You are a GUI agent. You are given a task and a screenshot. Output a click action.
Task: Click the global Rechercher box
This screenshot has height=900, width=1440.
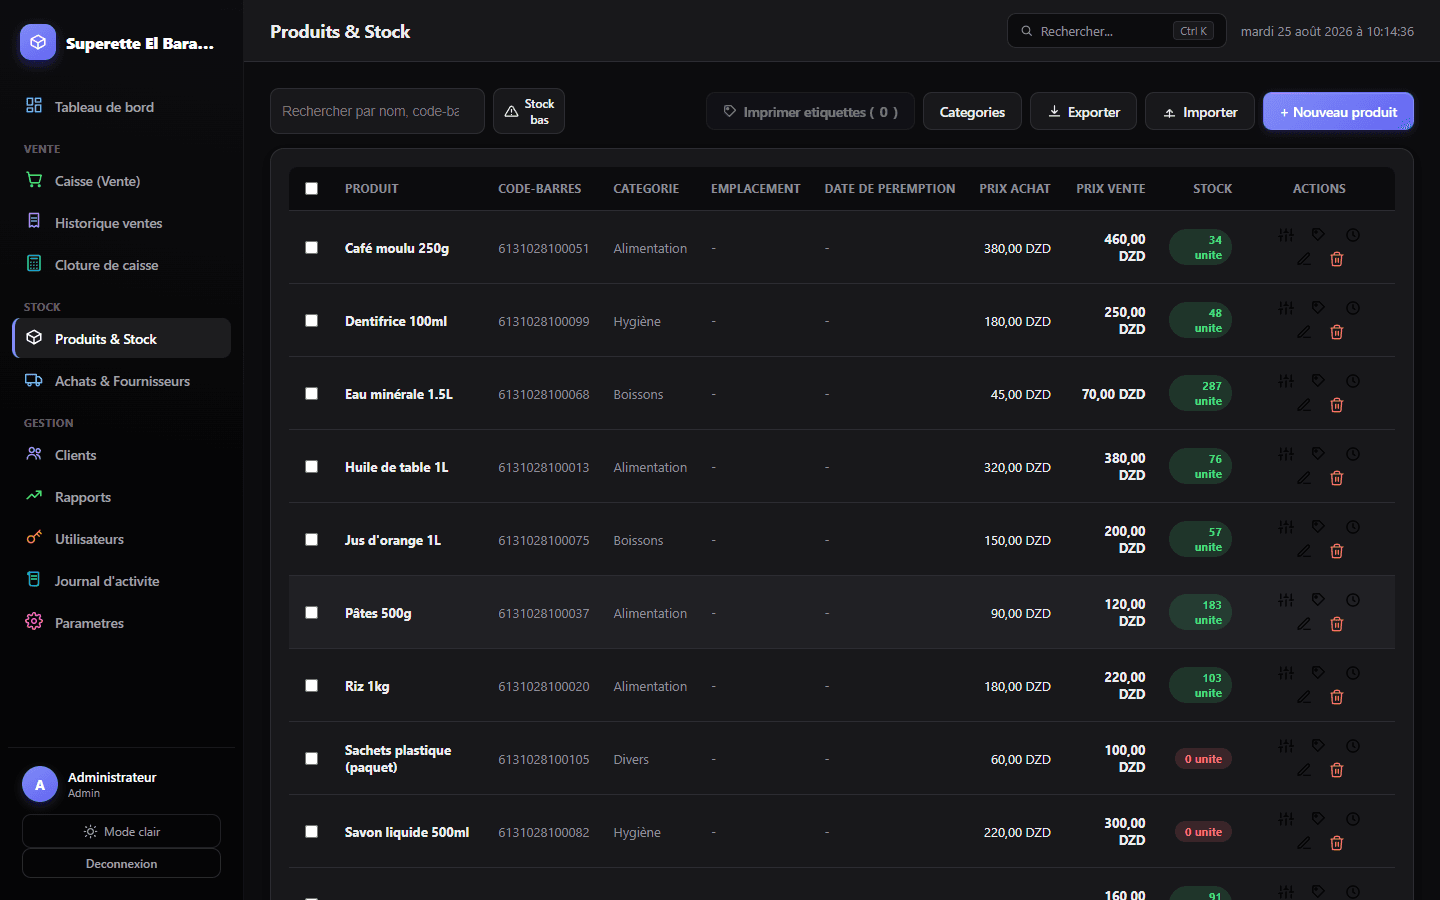coord(1116,31)
